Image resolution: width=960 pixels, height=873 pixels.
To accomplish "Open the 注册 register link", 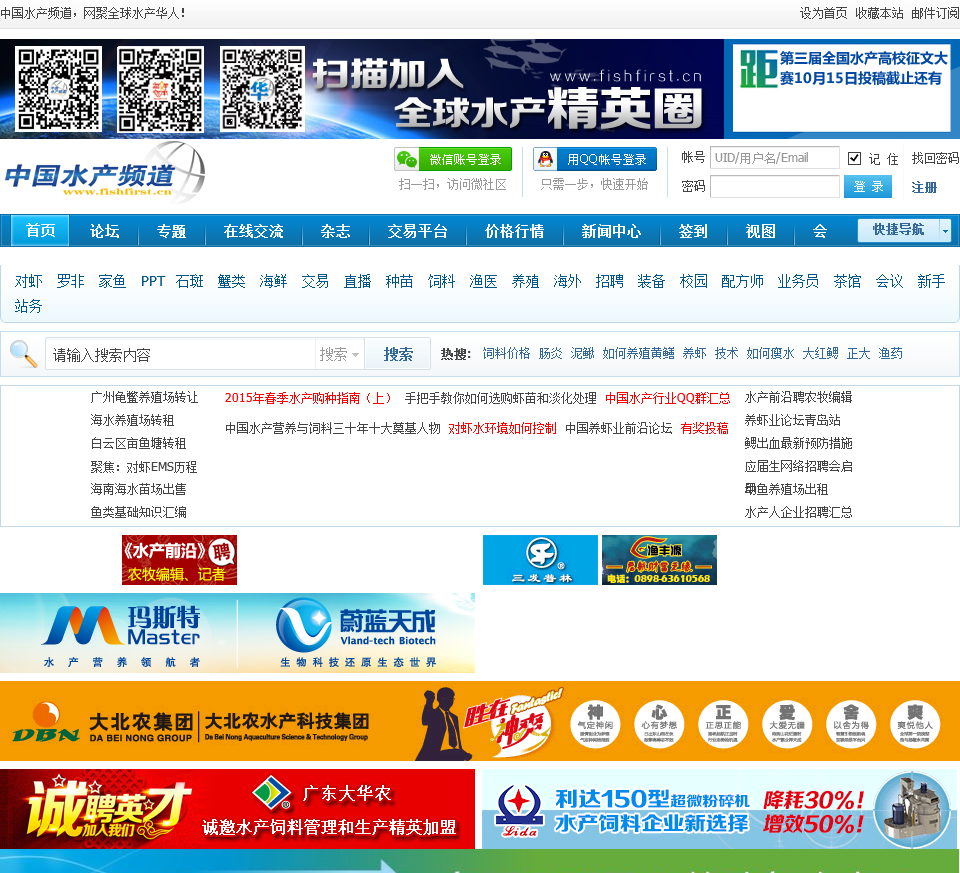I will click(x=924, y=187).
